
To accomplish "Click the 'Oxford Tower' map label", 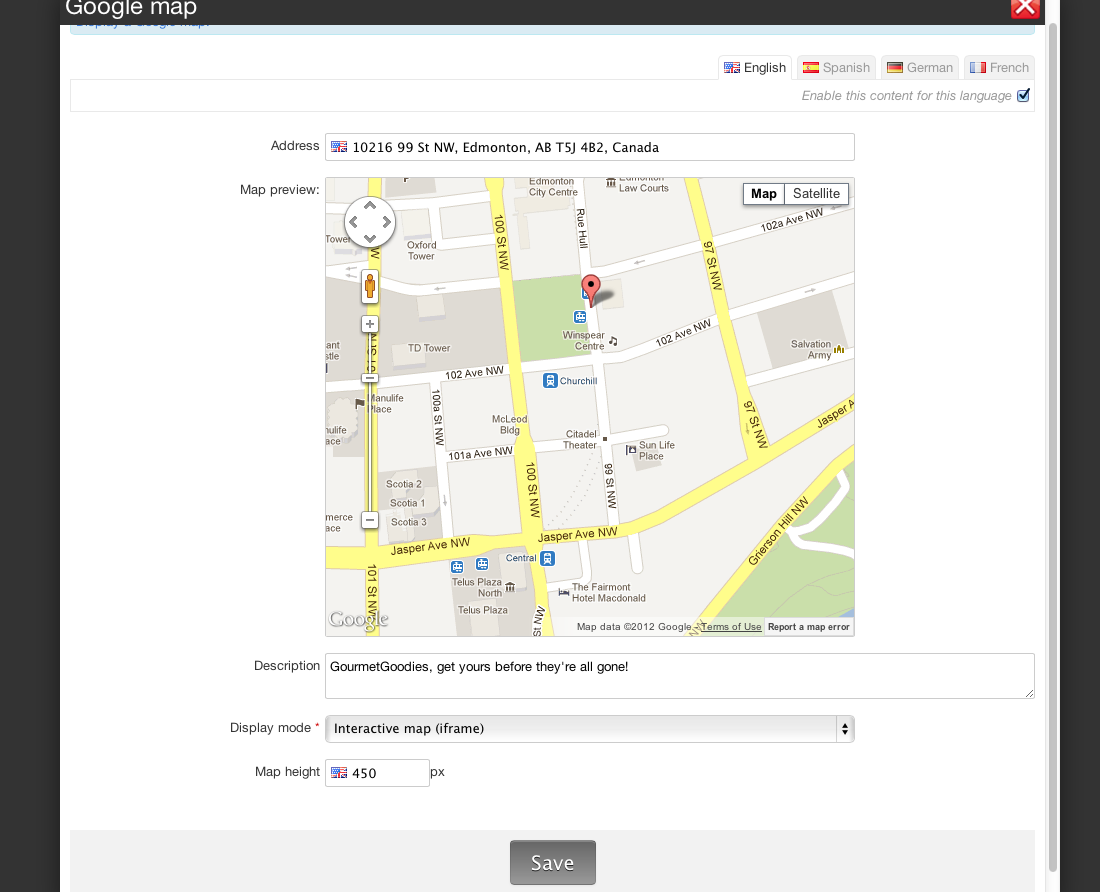I will click(422, 250).
